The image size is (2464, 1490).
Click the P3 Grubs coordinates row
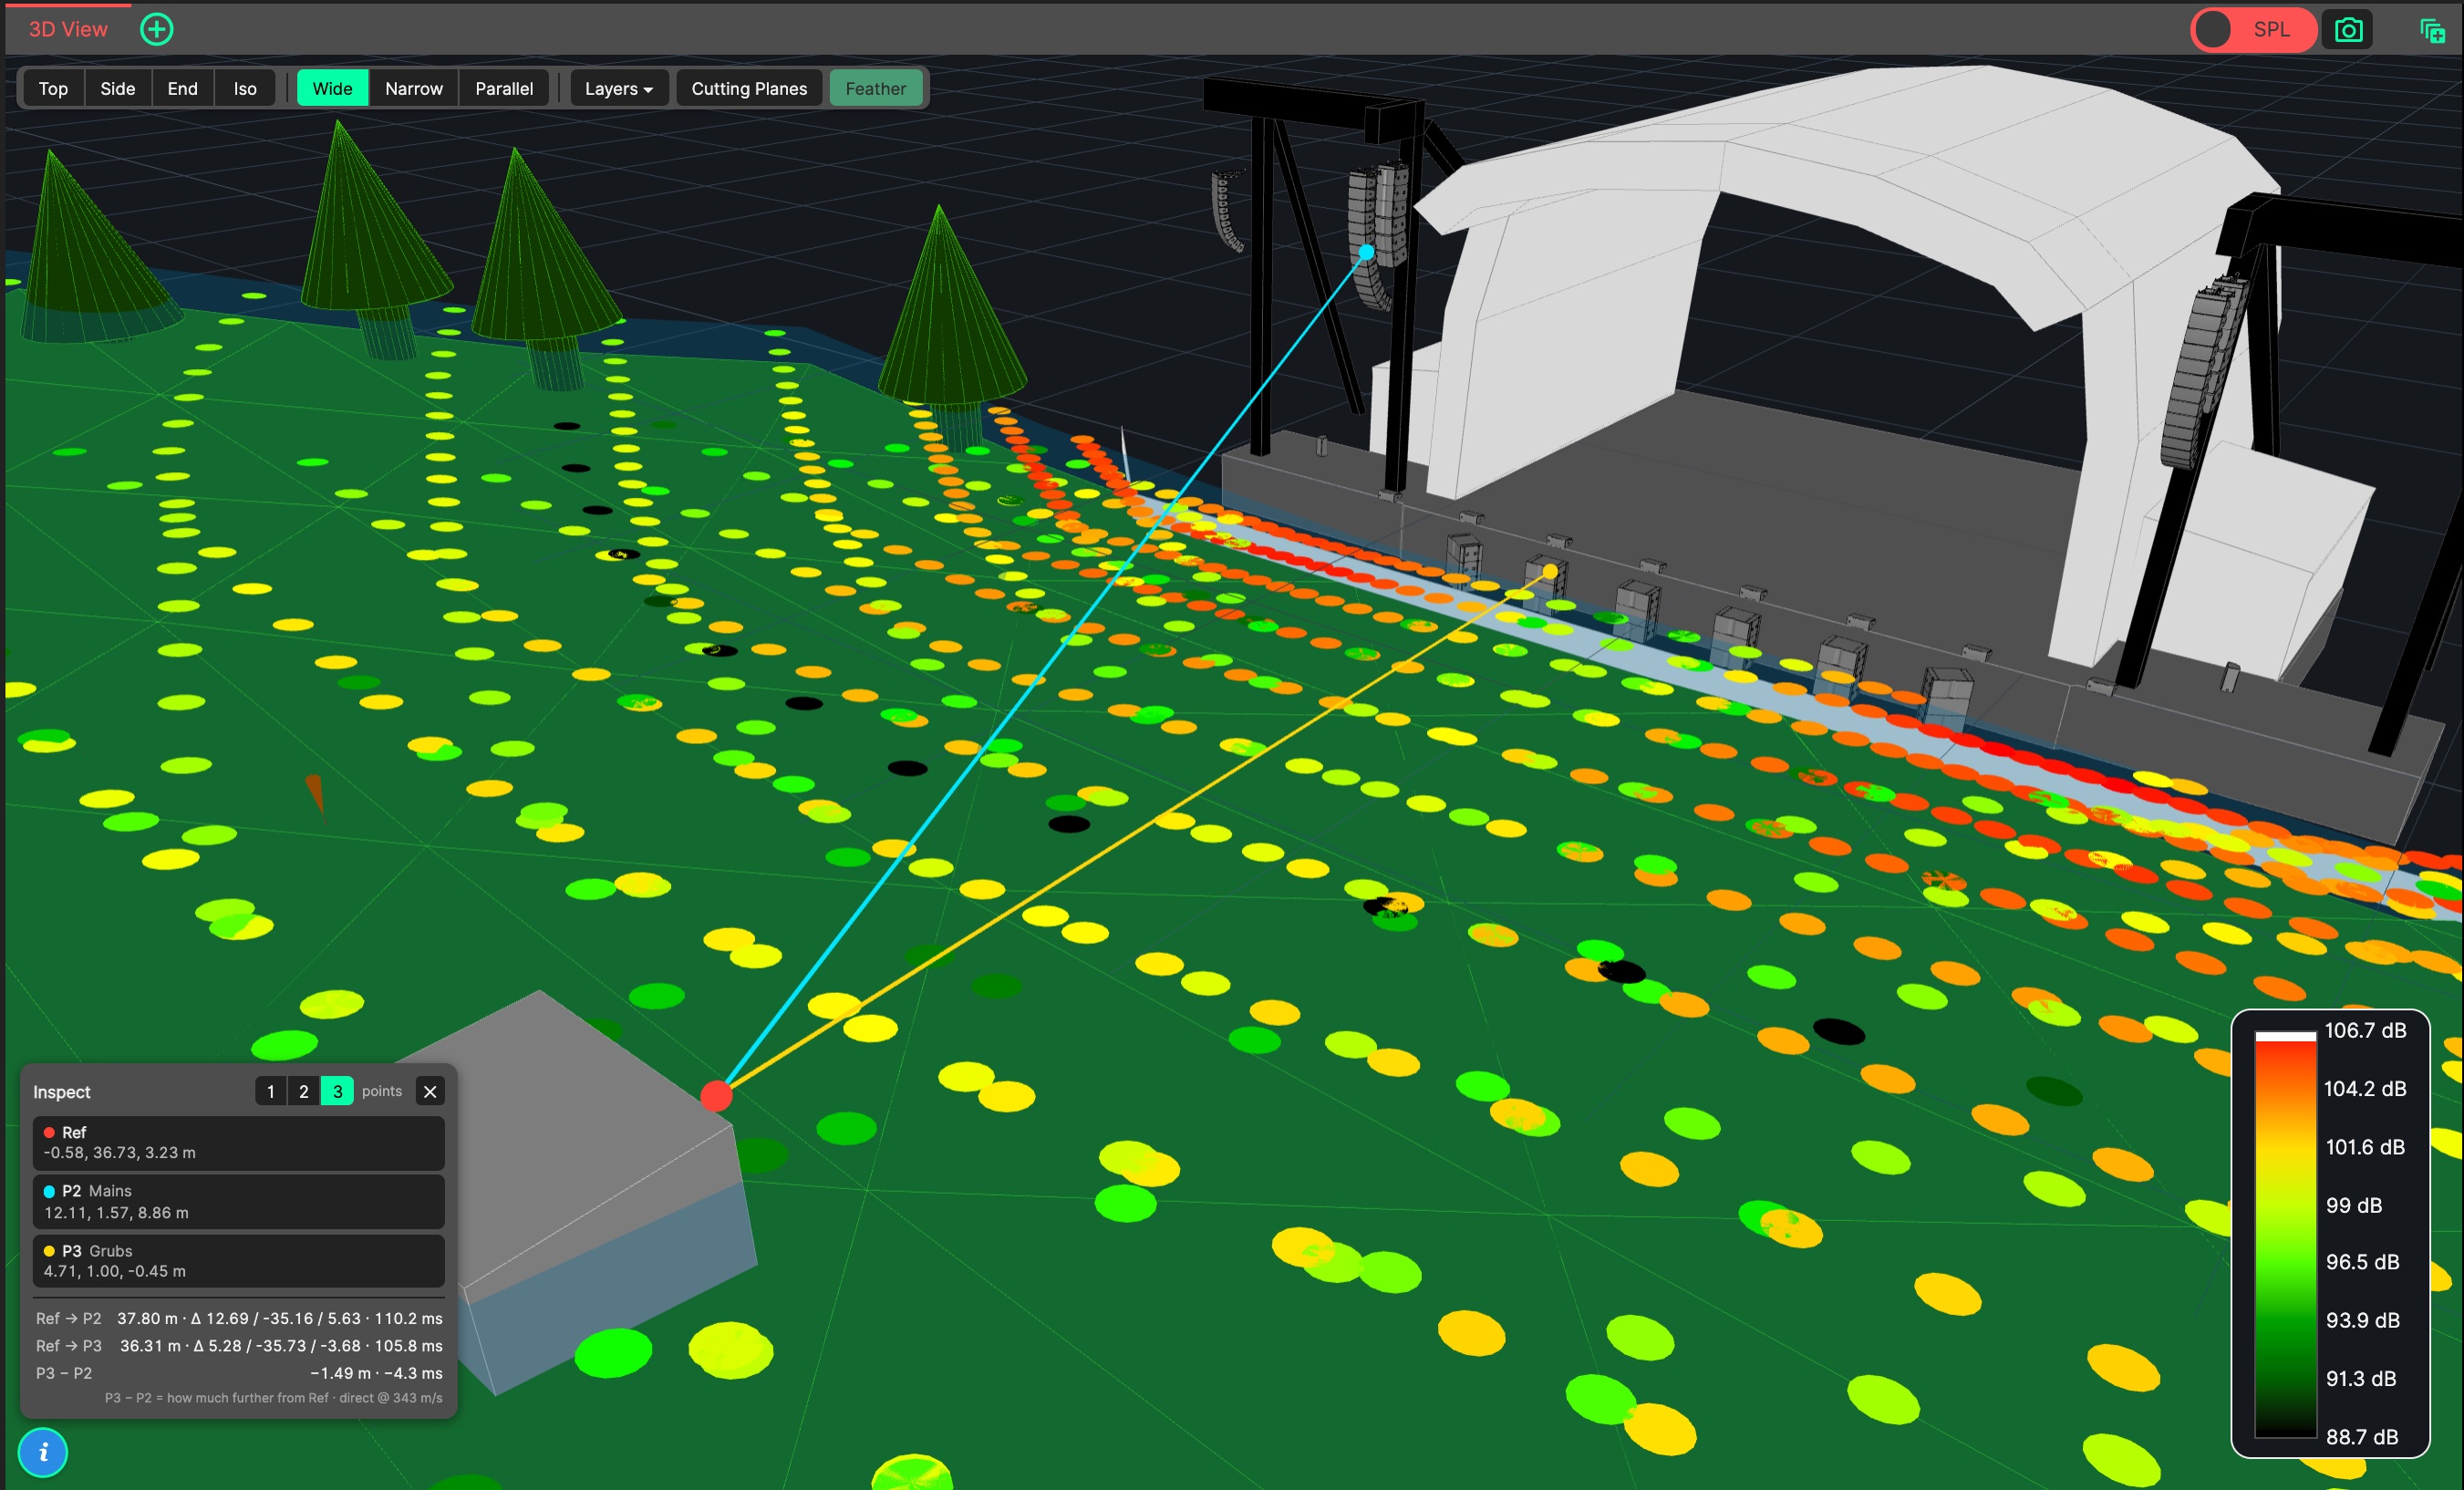click(238, 1260)
